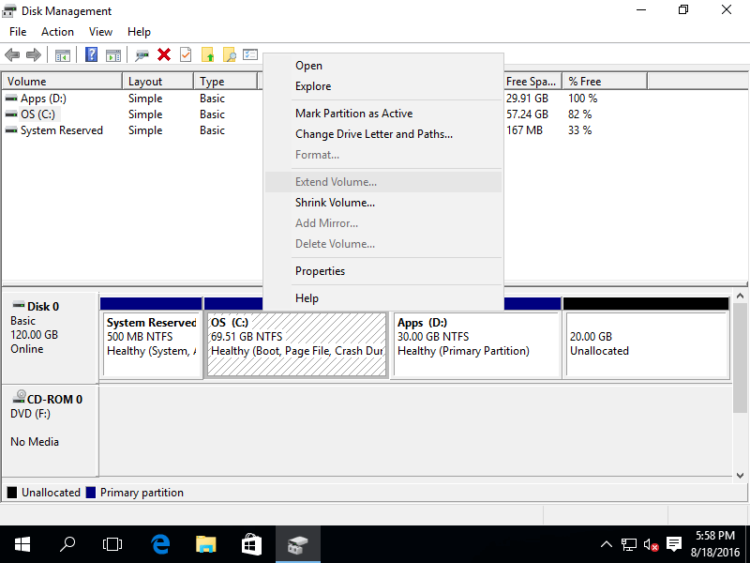
Task: Select System Reserved row in volume list
Action: tap(61, 131)
